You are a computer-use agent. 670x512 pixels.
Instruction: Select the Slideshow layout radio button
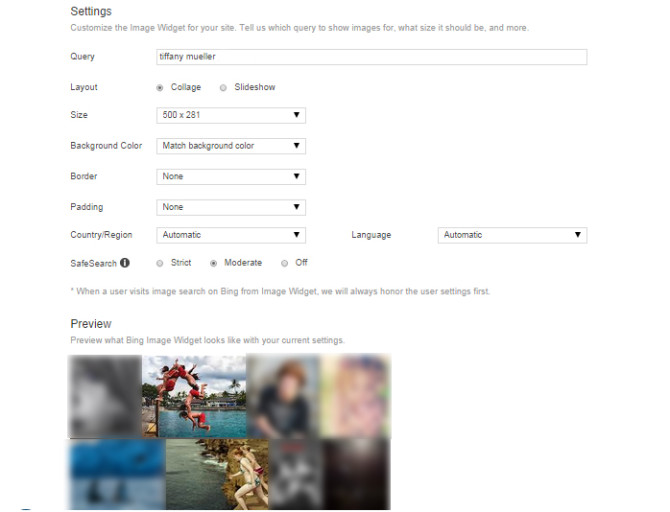(223, 88)
